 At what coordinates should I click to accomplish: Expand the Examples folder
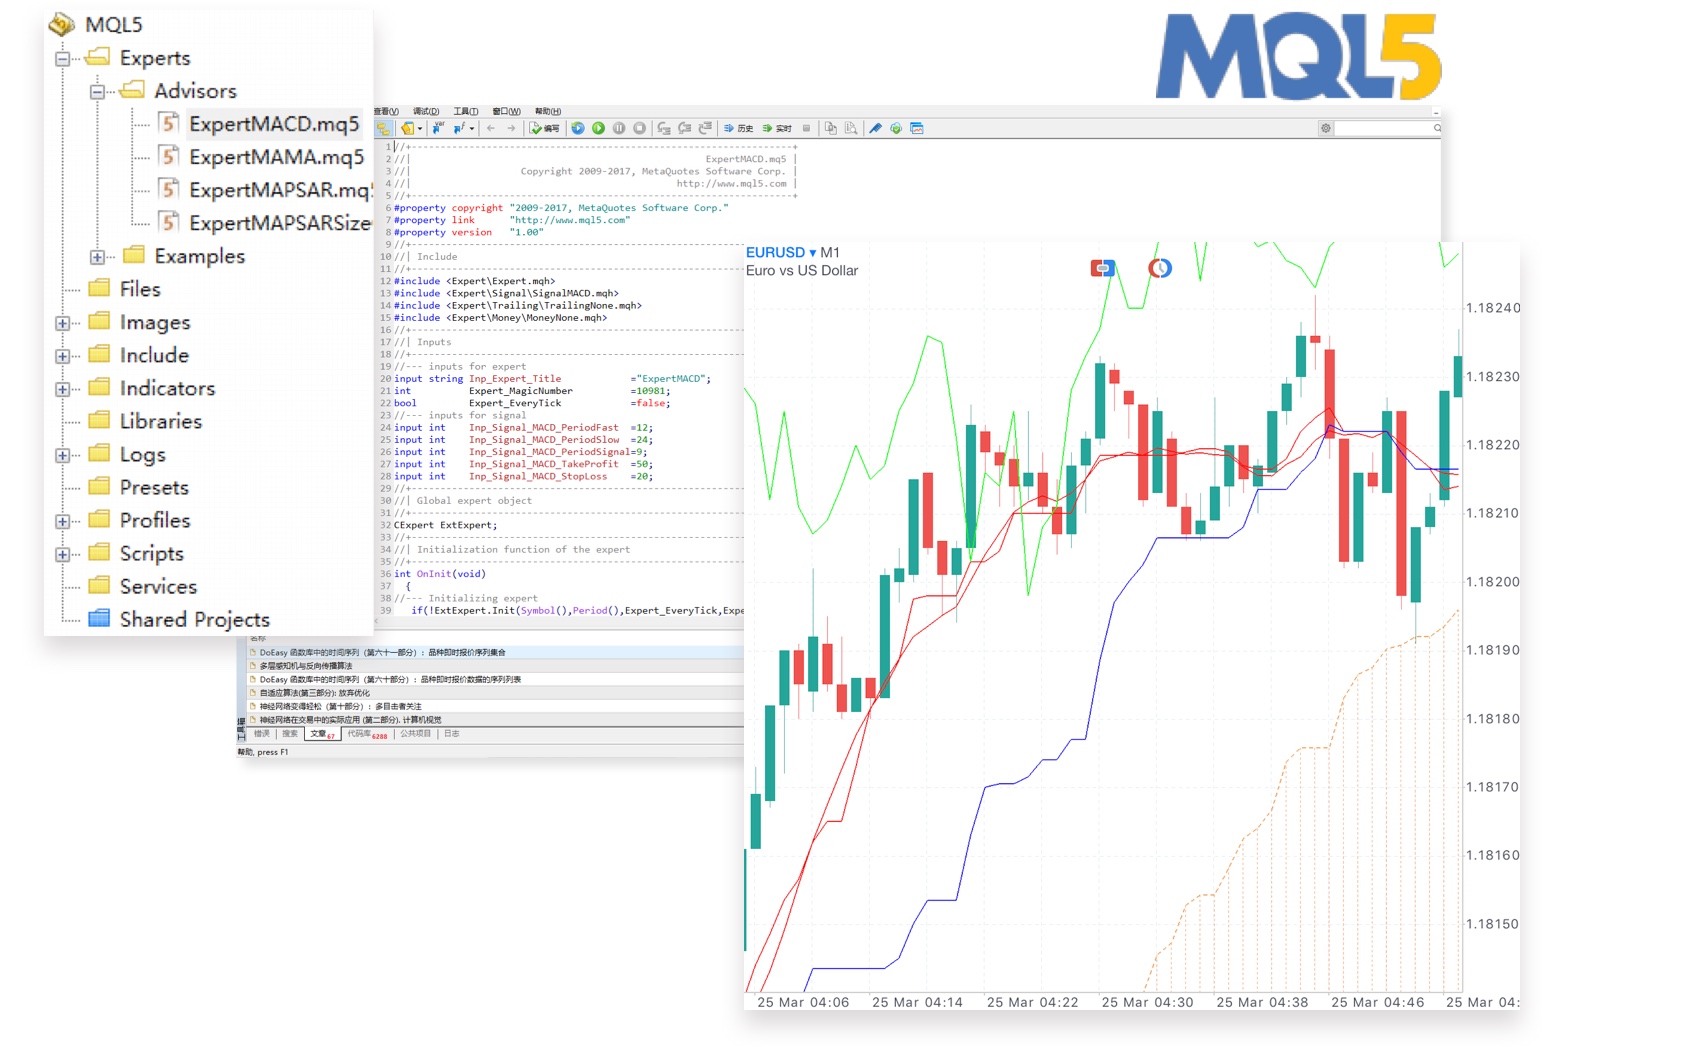[97, 257]
